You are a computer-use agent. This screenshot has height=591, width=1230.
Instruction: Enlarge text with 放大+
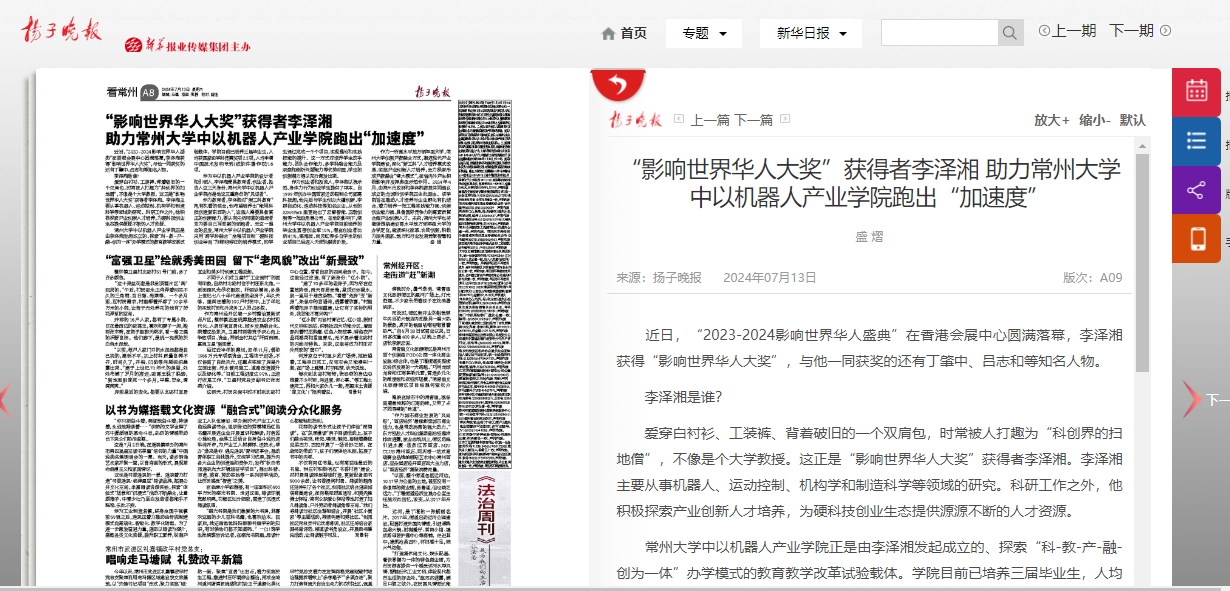[x=1052, y=119]
